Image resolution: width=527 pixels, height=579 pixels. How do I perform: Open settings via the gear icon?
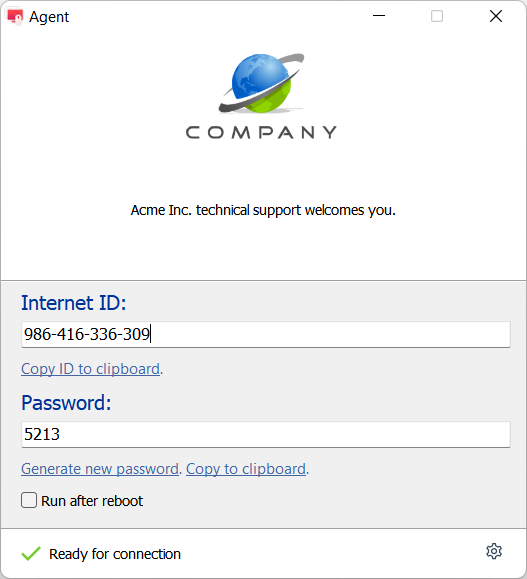pyautogui.click(x=494, y=551)
